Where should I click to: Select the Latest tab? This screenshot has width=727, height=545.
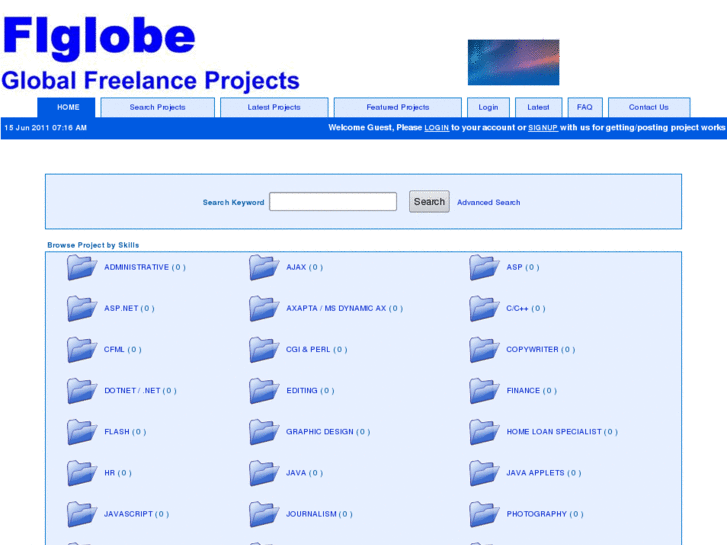538,107
